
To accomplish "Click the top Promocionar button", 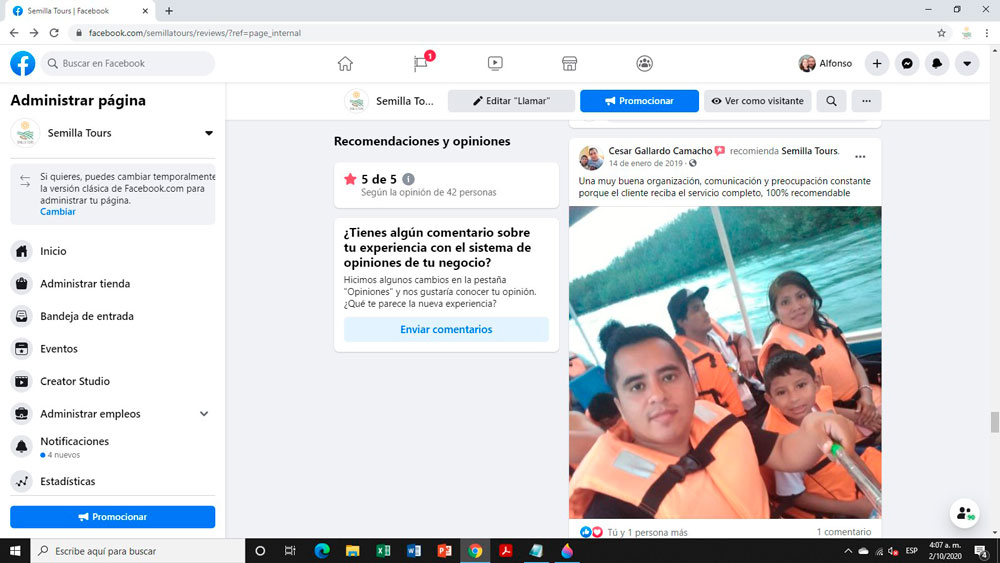I will pyautogui.click(x=639, y=101).
